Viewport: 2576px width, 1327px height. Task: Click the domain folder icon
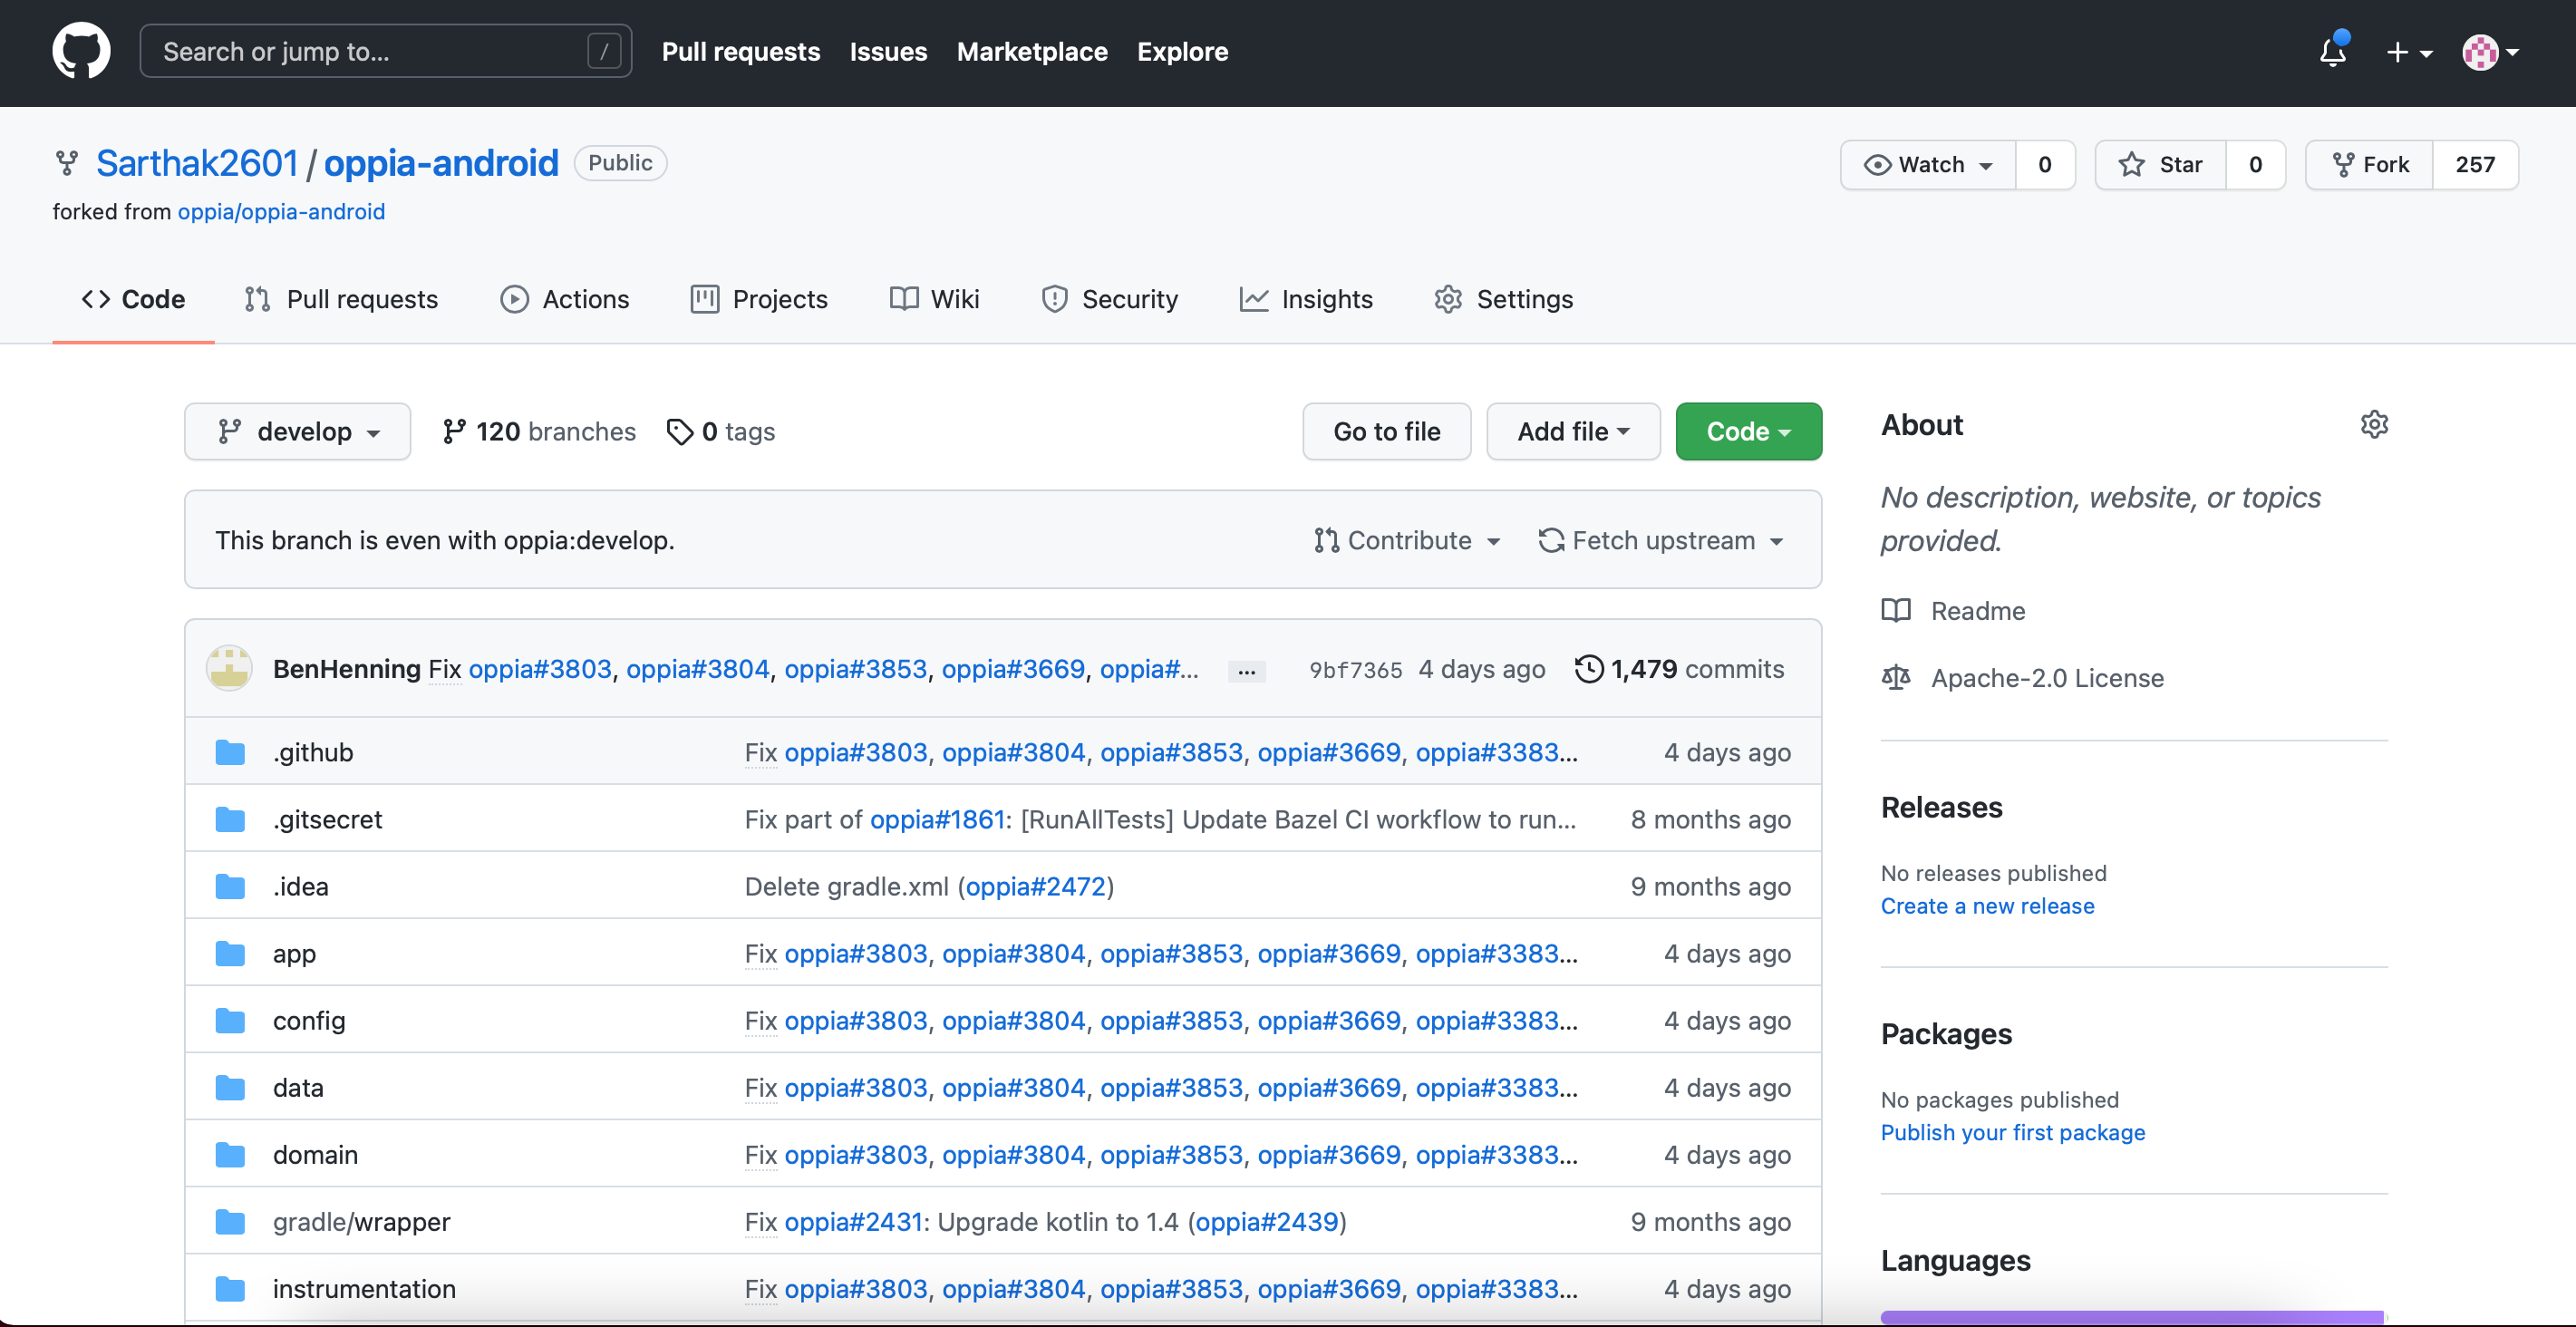(x=230, y=1154)
